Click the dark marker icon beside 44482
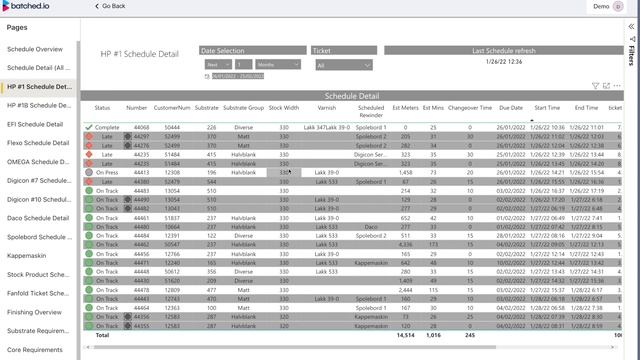 pos(128,209)
